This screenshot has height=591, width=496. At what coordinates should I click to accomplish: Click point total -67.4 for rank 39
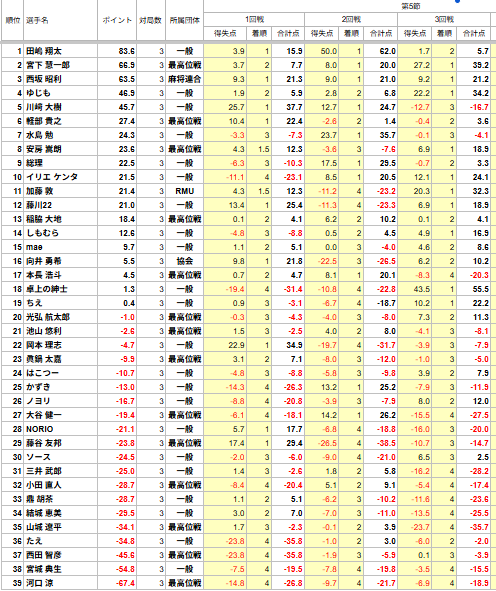coord(125,583)
